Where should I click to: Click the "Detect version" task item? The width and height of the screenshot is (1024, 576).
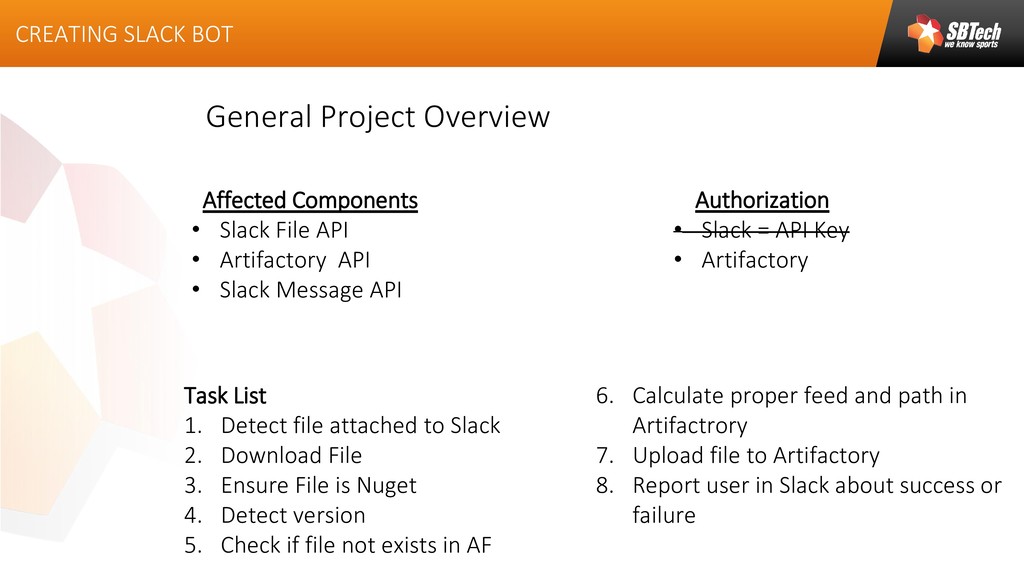click(x=293, y=515)
